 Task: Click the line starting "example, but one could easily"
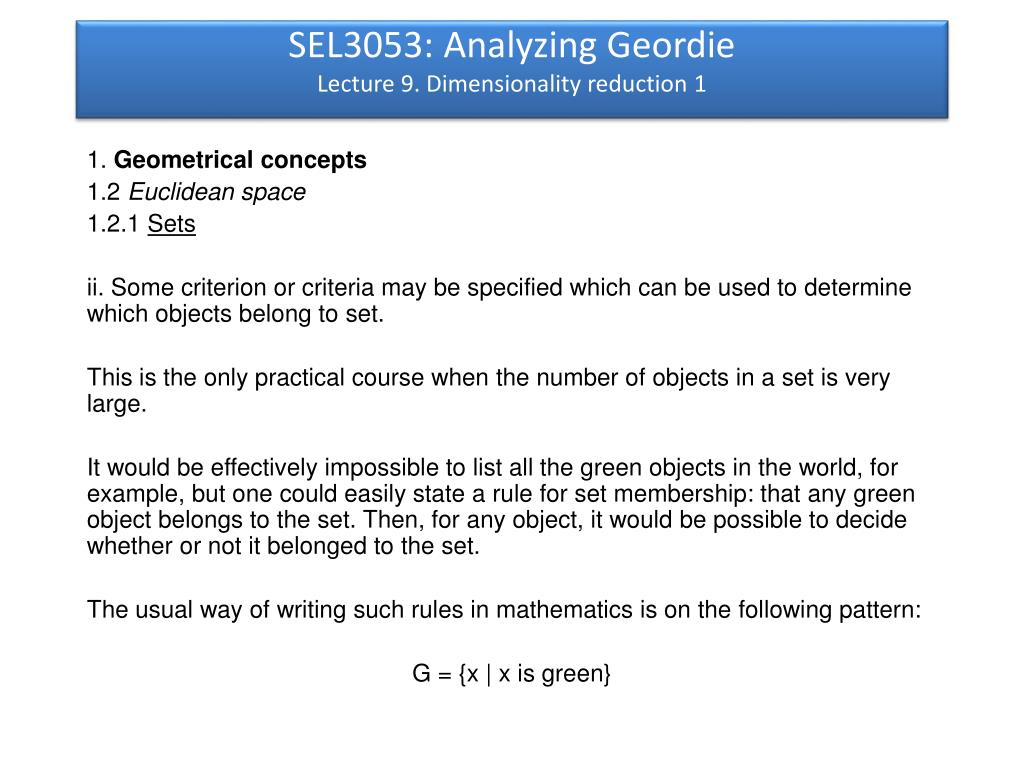pos(501,494)
